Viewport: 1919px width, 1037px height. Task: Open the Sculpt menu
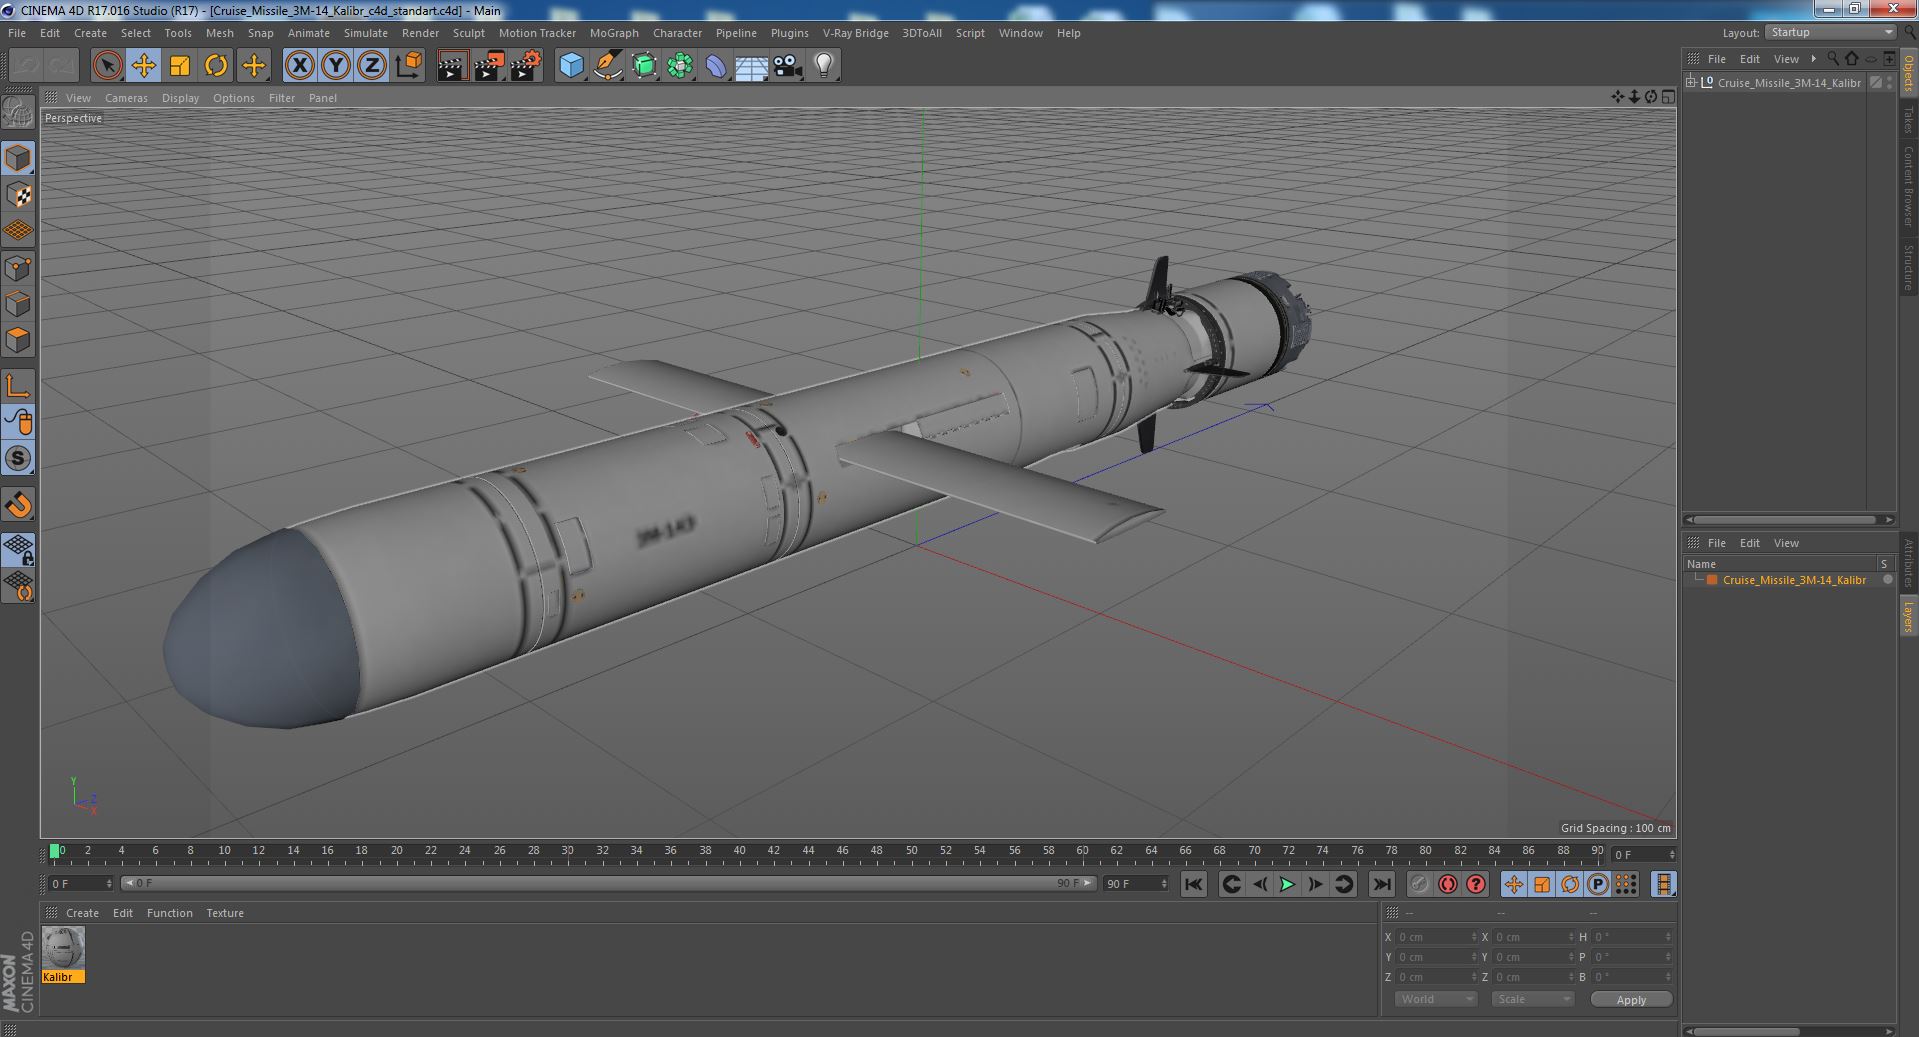(x=468, y=33)
